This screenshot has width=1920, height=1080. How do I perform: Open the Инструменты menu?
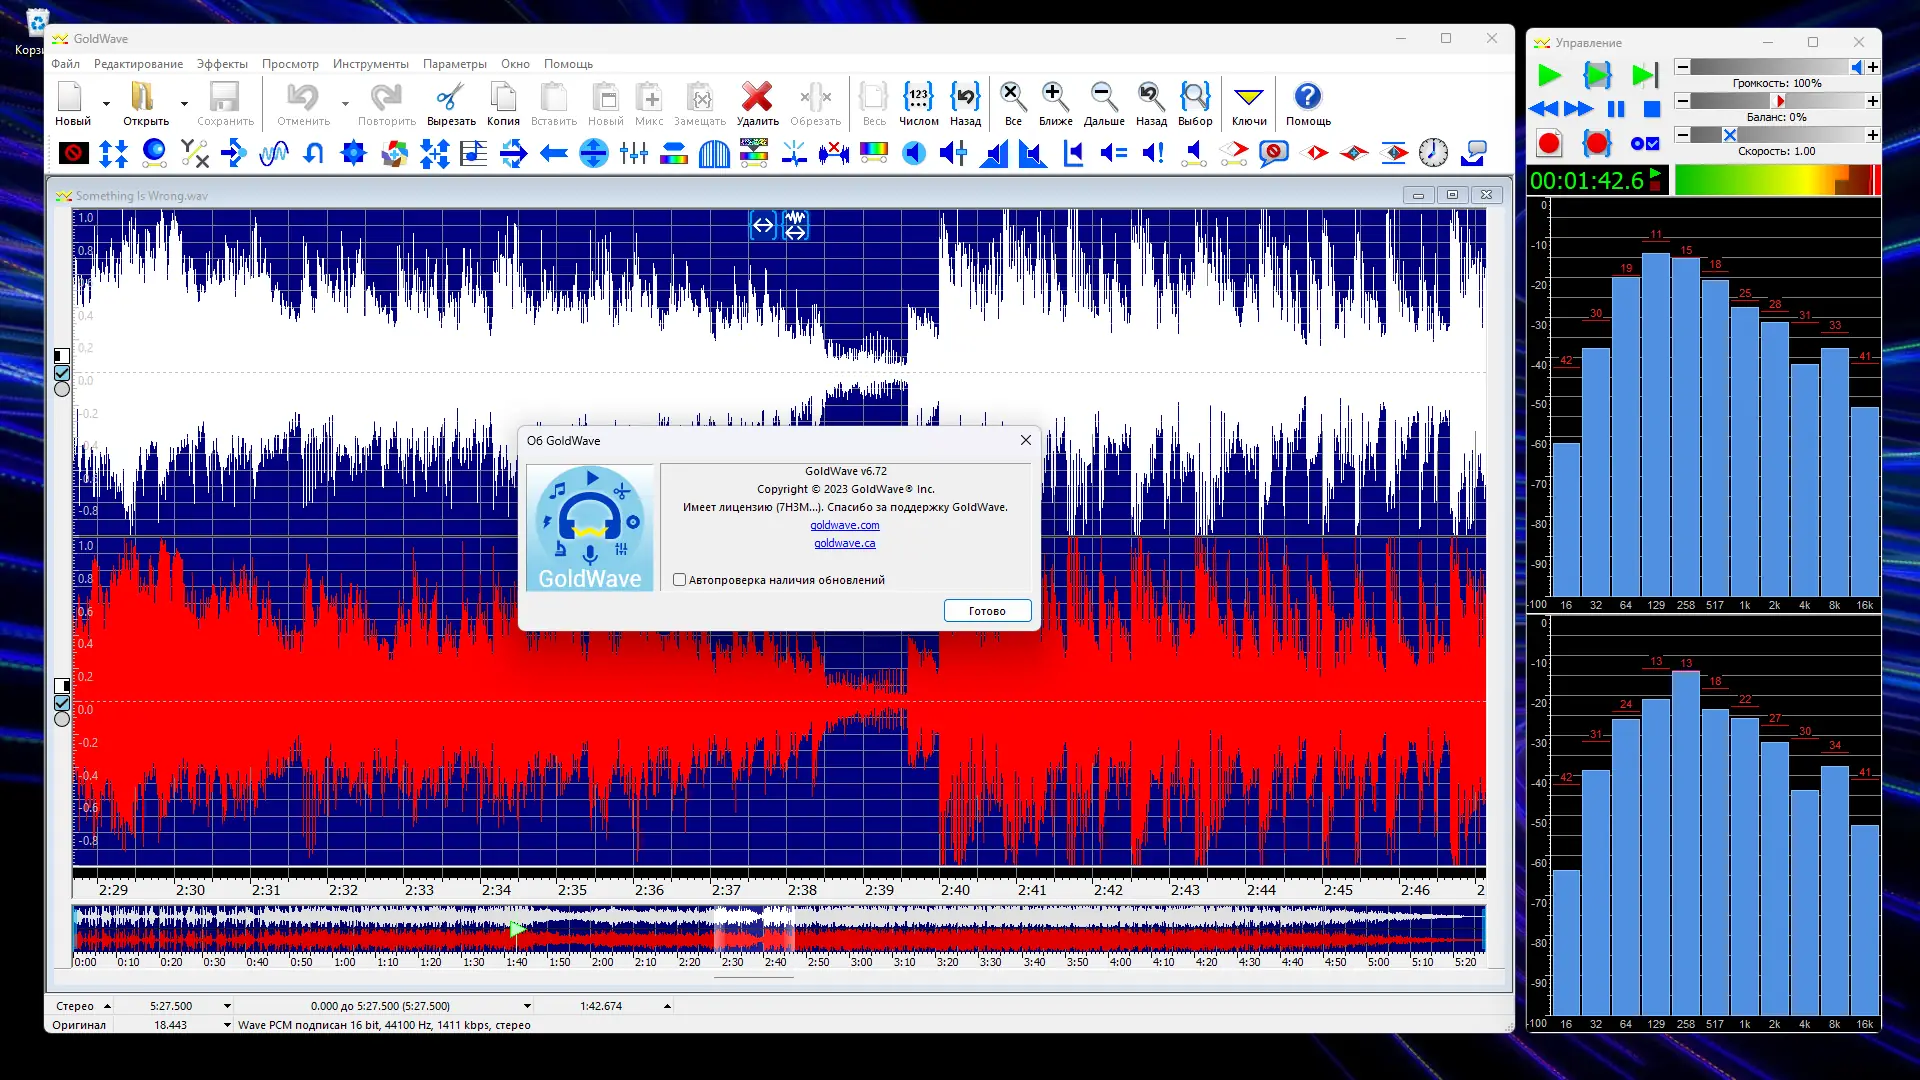click(x=370, y=64)
